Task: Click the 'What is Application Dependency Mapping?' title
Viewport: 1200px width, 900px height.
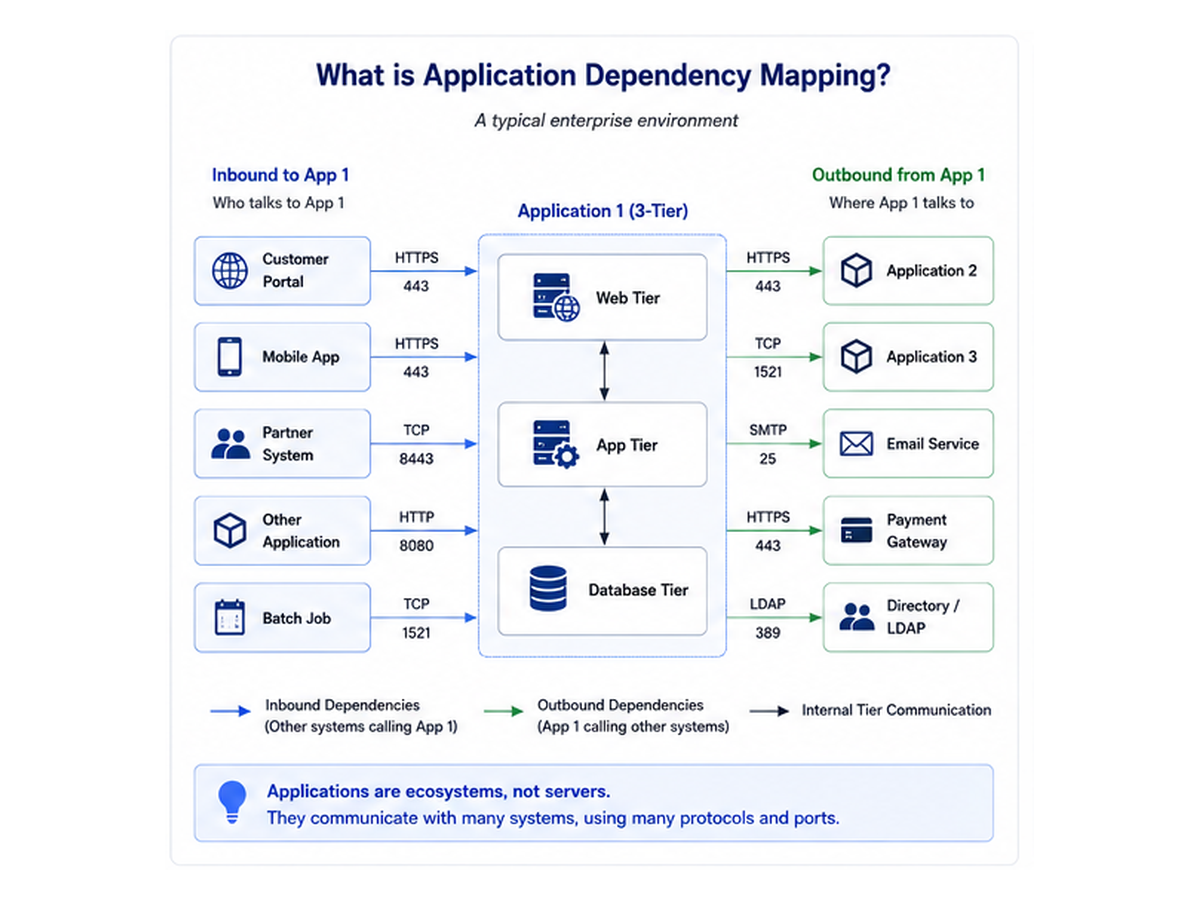Action: 602,76
